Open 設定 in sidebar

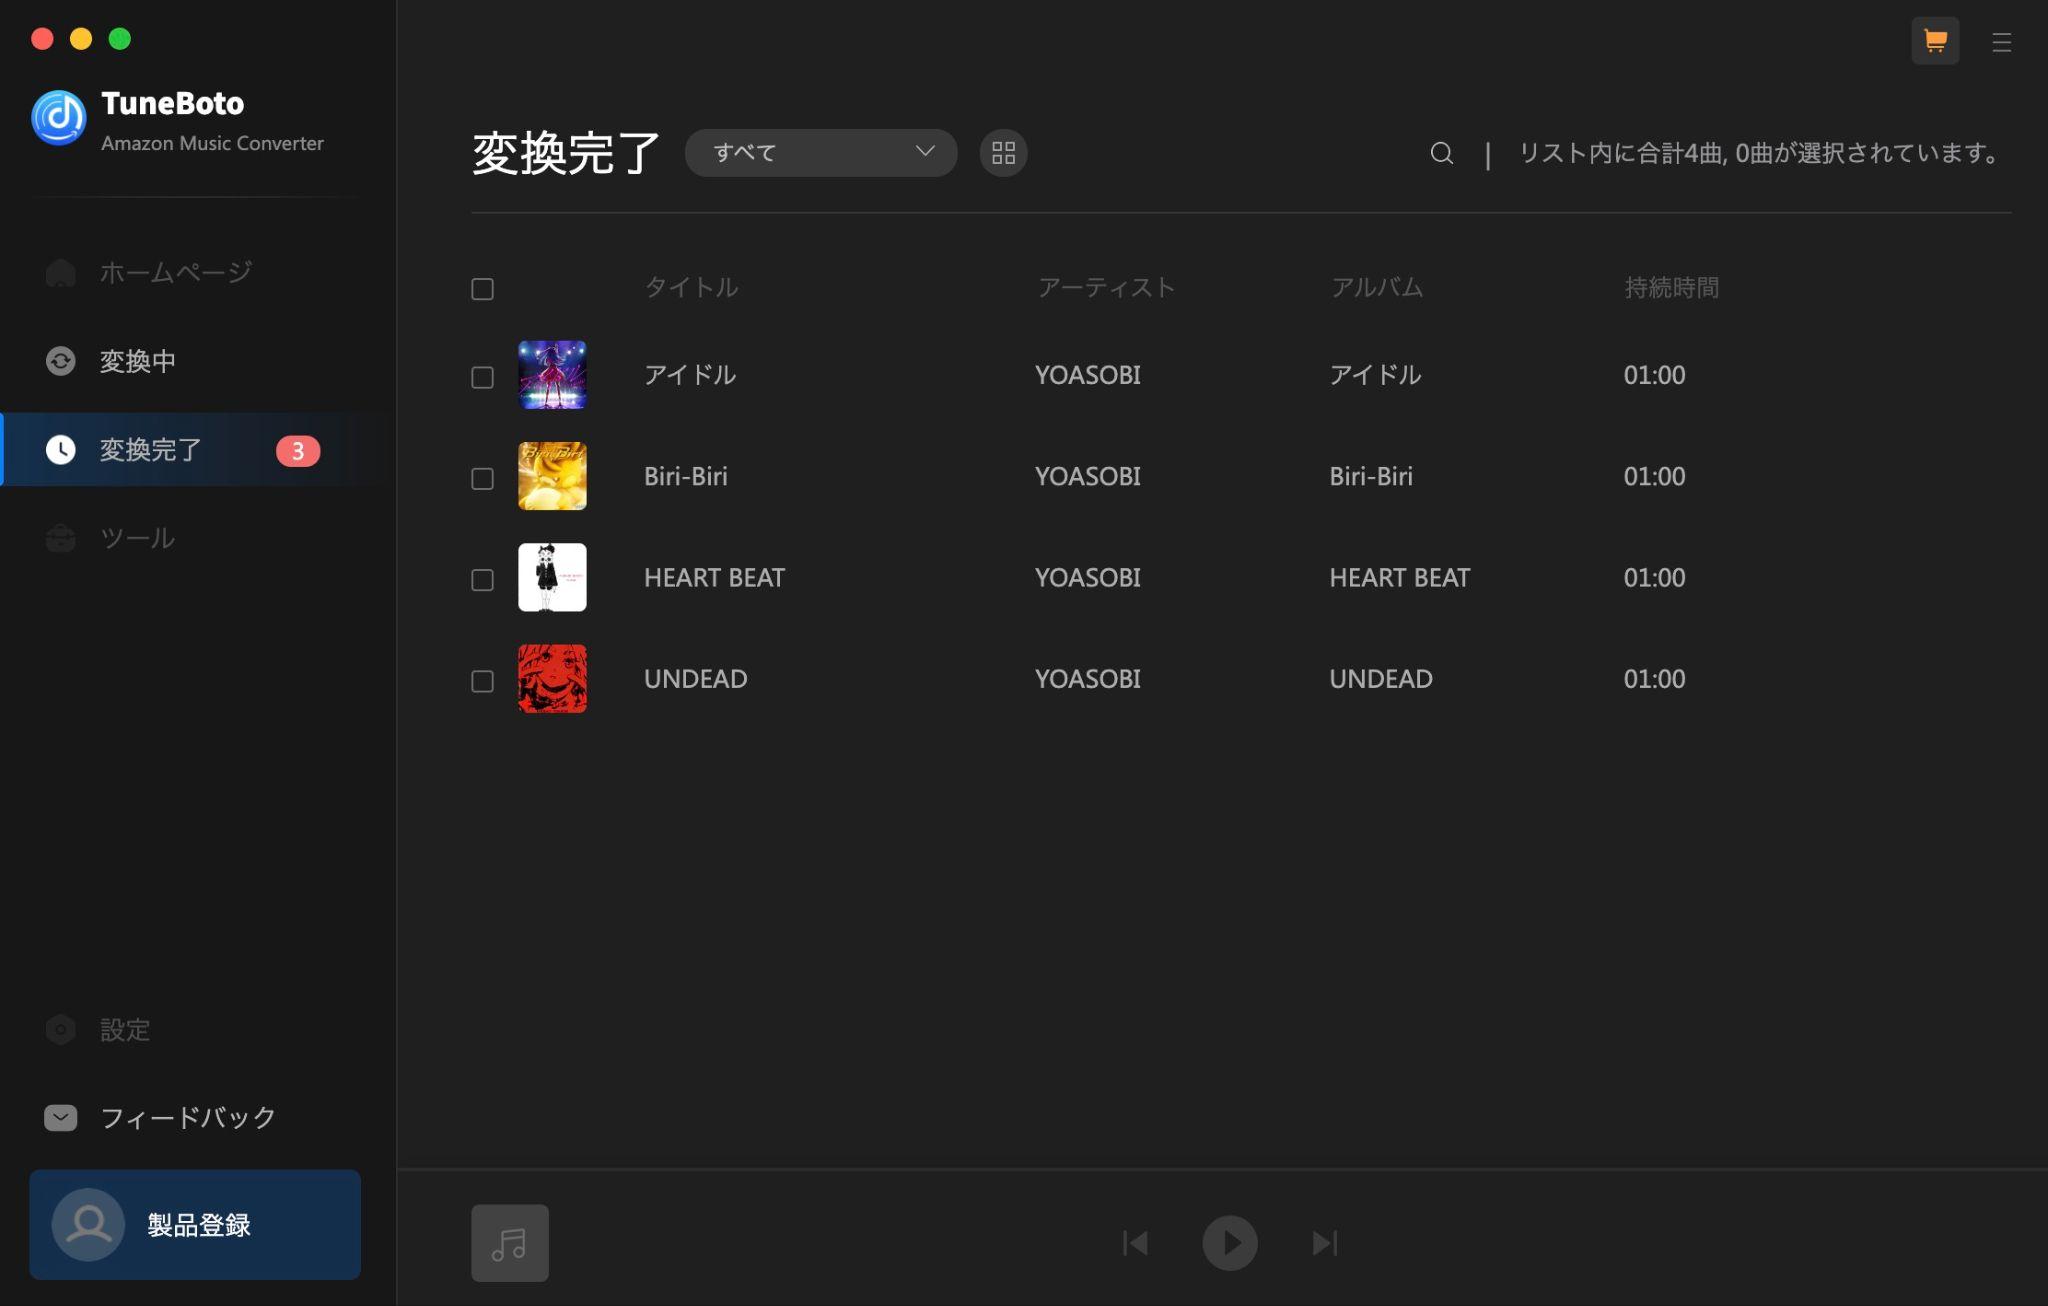point(125,1029)
